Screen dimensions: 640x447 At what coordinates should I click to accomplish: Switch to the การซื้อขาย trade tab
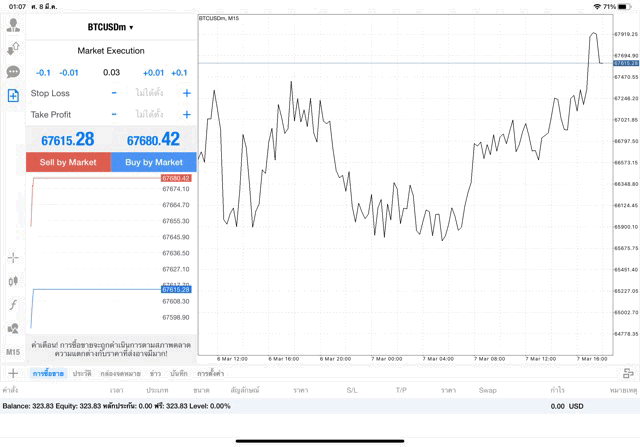coord(48,373)
